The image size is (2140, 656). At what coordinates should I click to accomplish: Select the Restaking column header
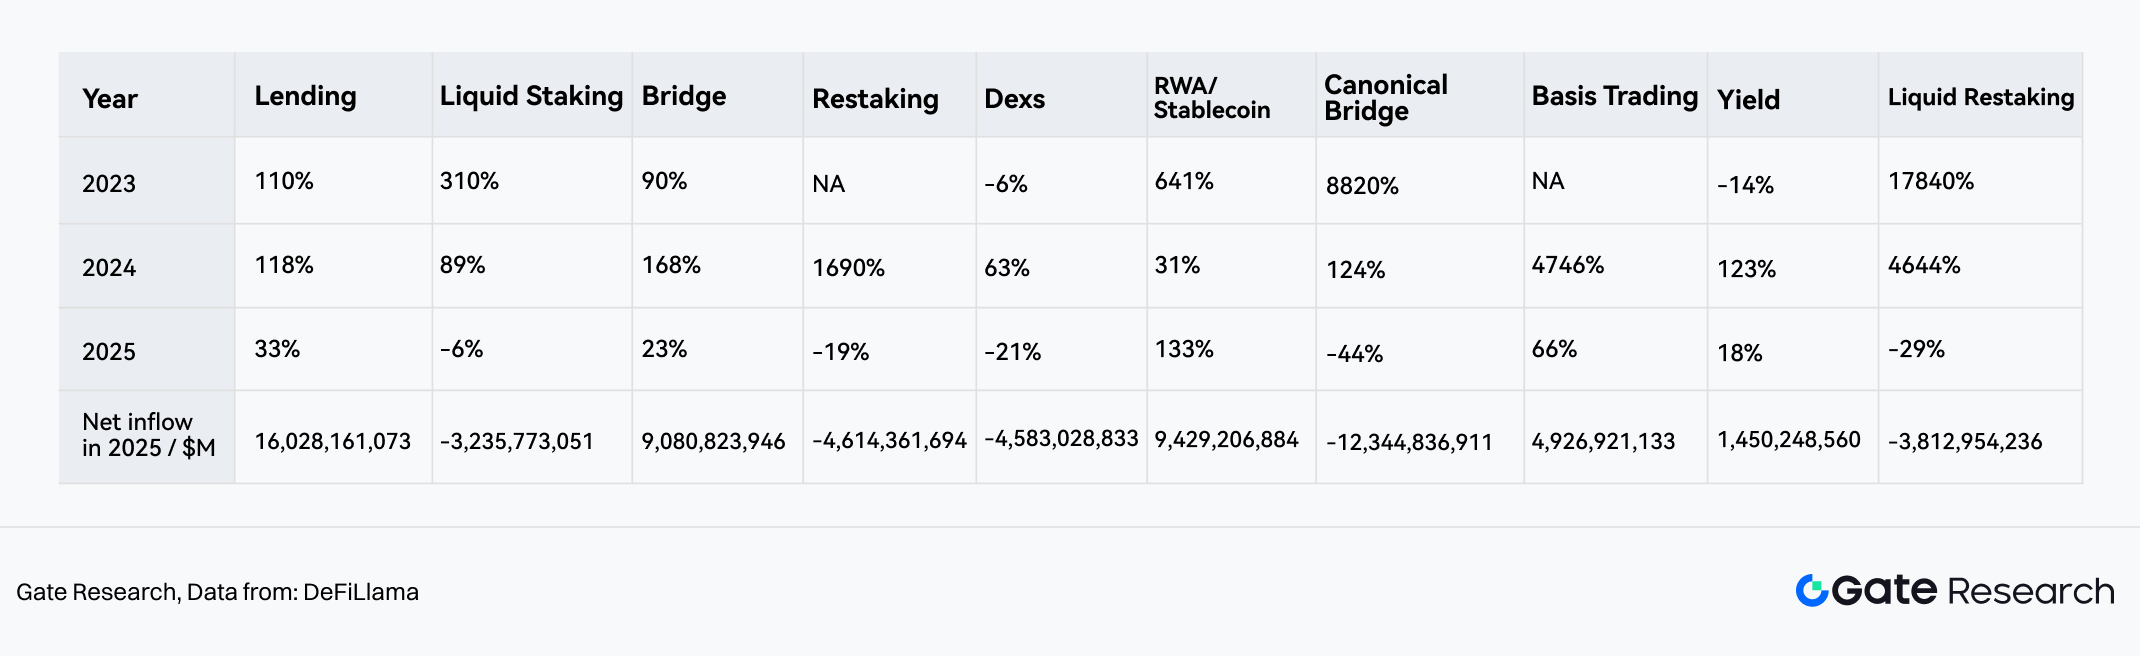(x=875, y=99)
